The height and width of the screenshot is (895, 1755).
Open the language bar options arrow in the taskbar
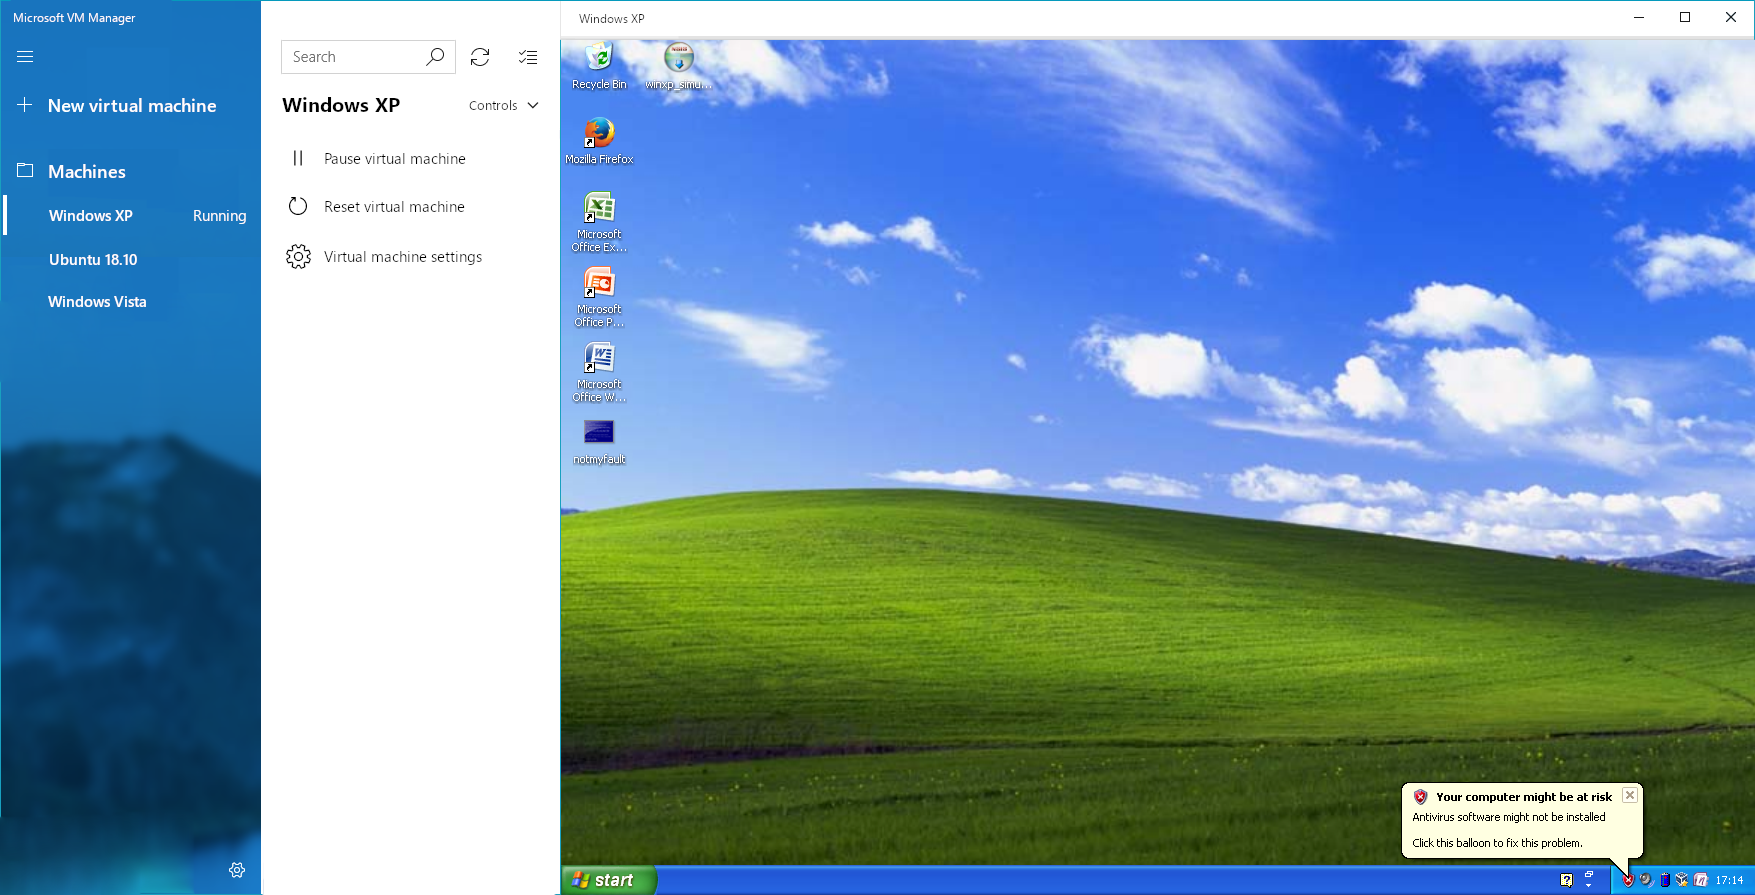[1588, 885]
